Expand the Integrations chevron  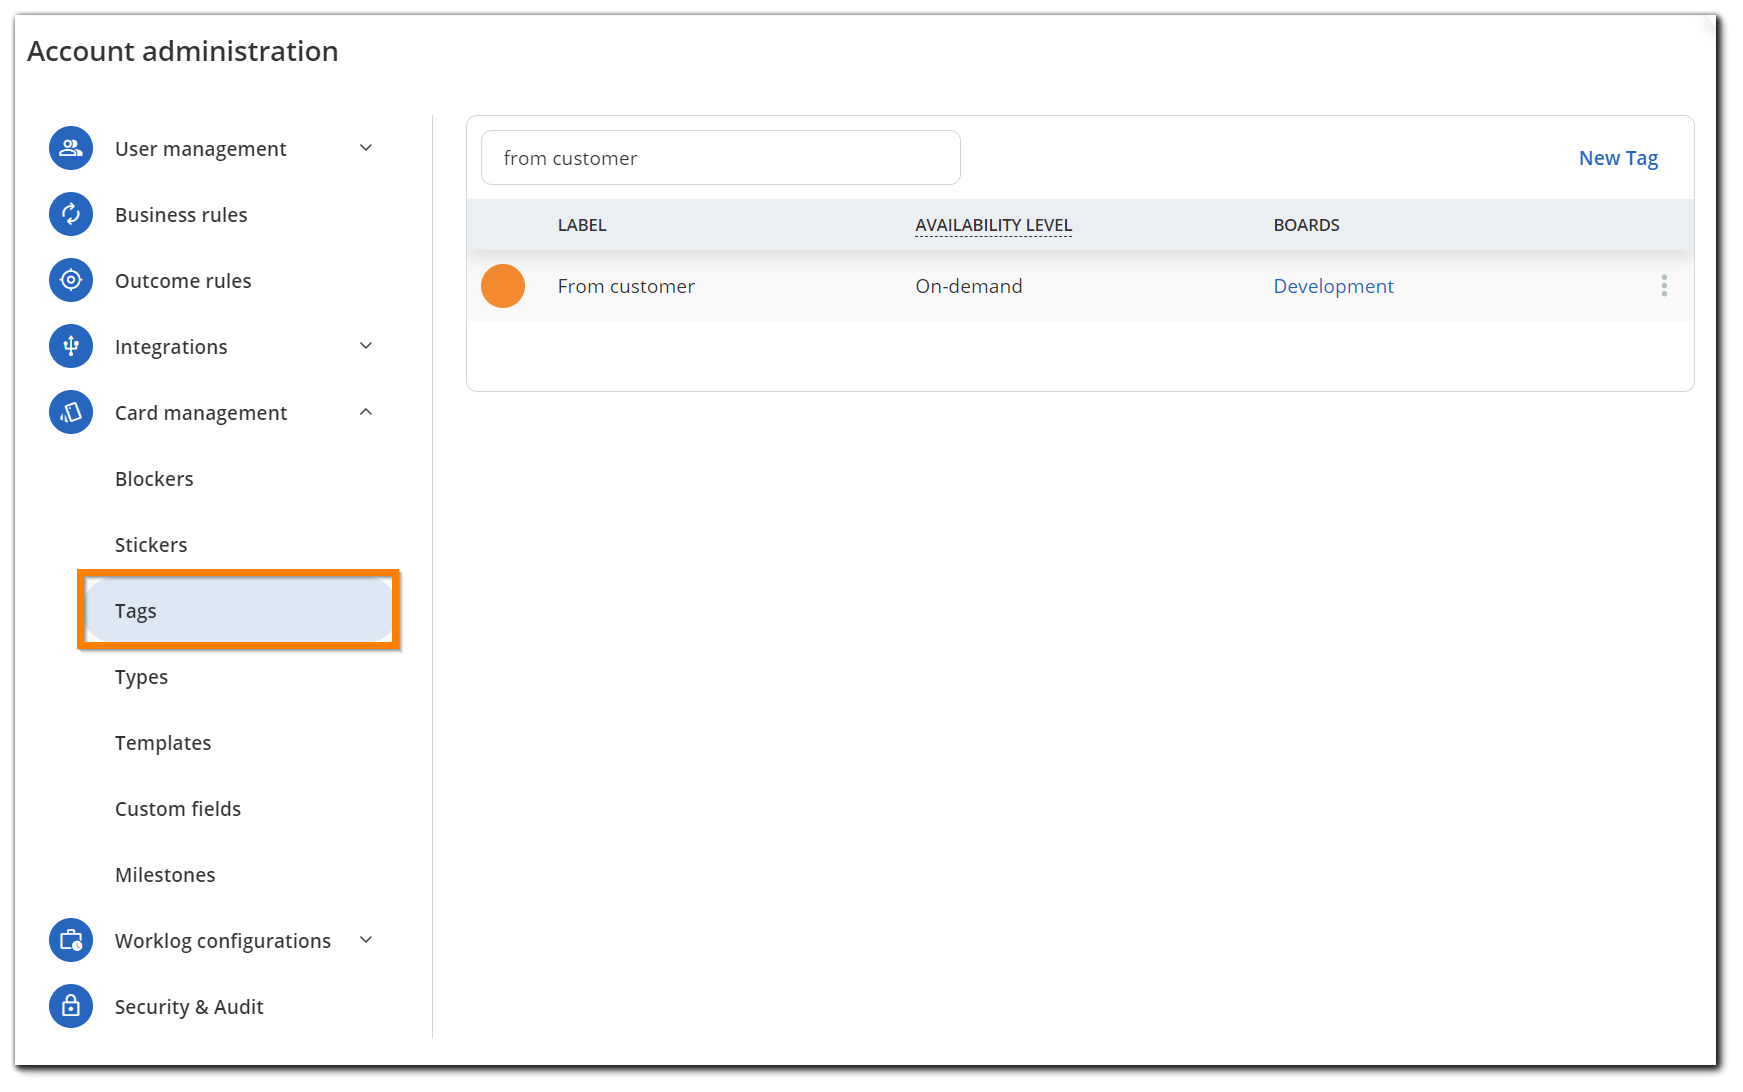pyautogui.click(x=366, y=346)
